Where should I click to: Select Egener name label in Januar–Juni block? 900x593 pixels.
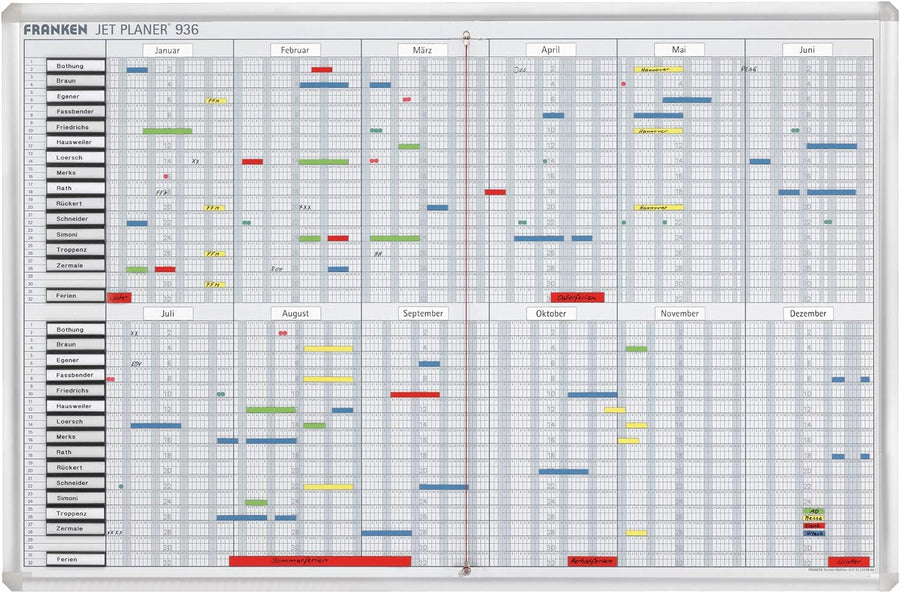(76, 96)
